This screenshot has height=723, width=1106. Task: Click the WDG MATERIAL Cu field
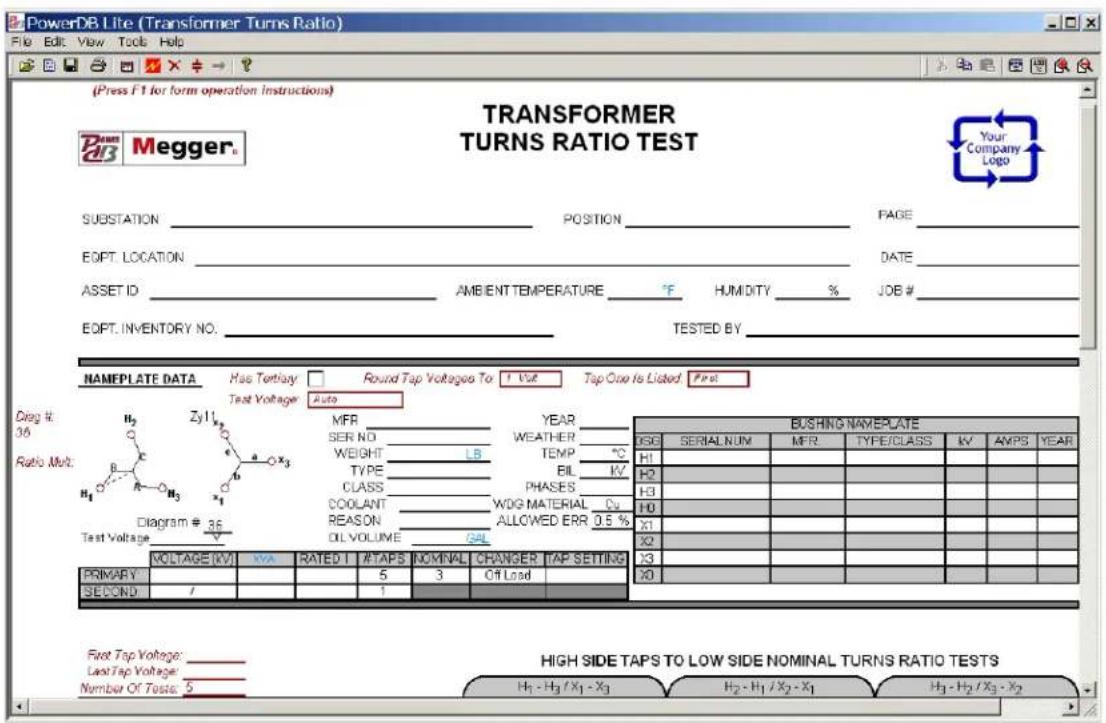610,504
